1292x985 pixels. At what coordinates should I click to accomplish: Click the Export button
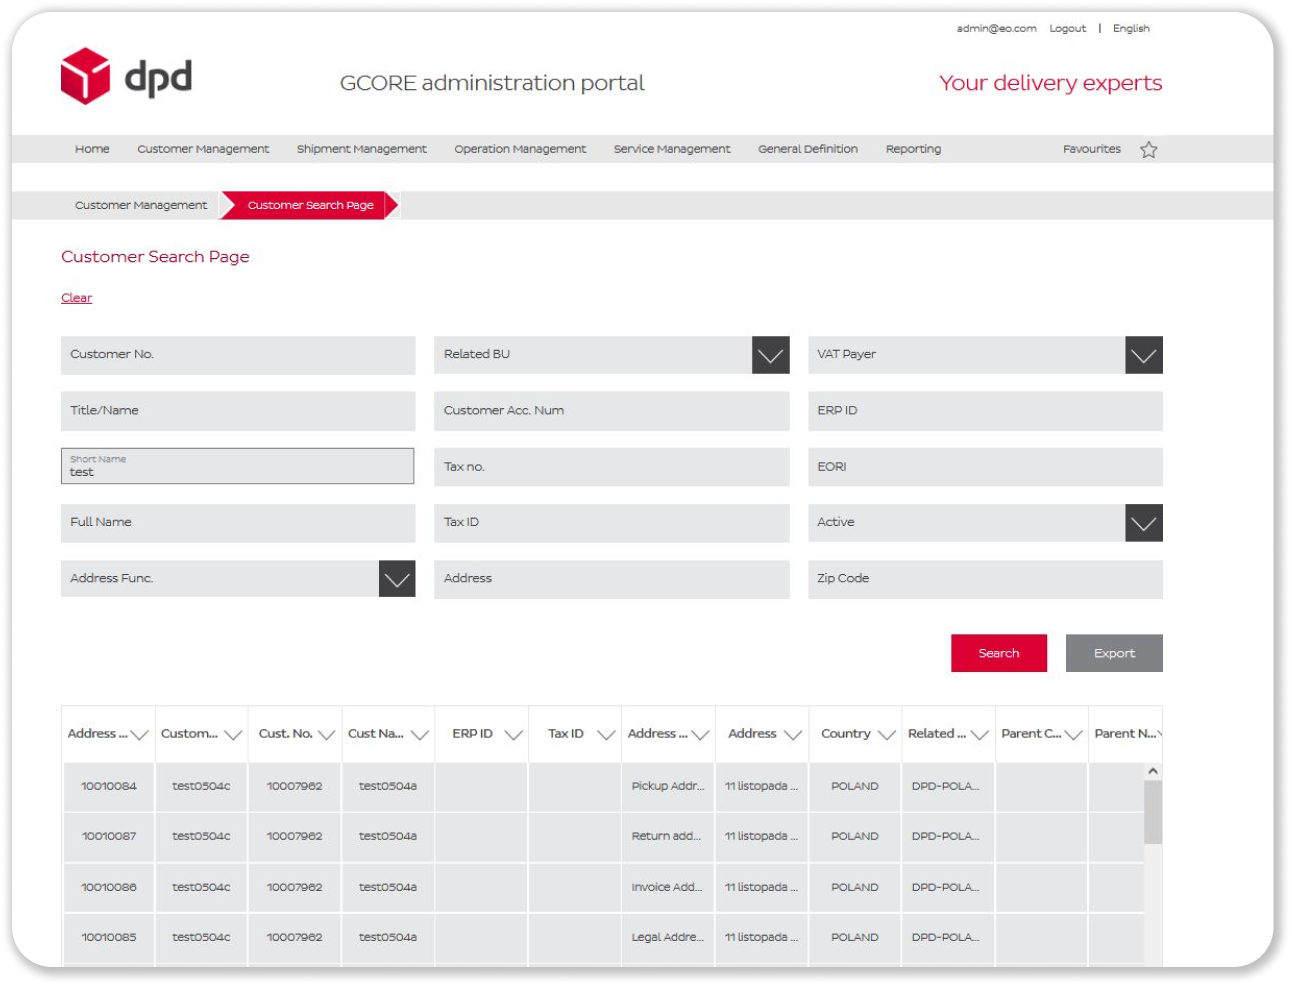1114,653
